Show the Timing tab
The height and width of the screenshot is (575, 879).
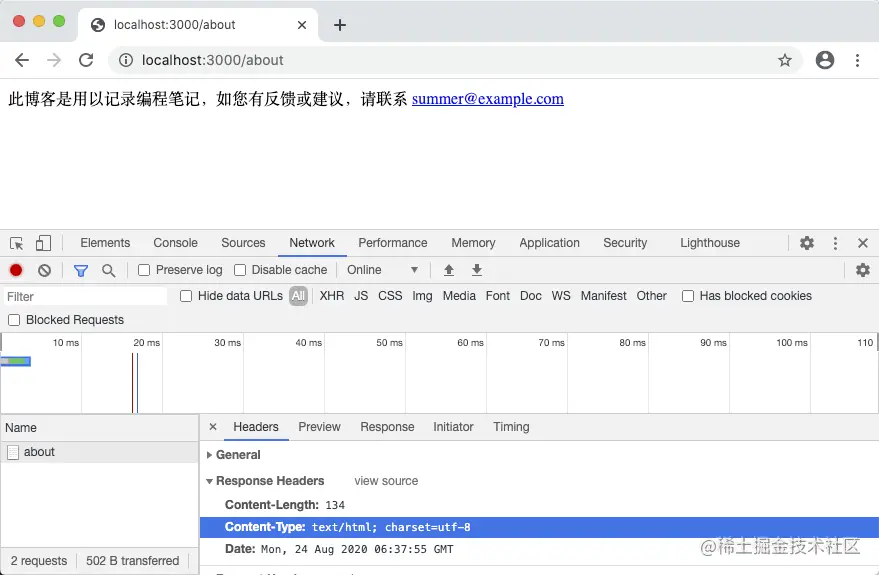(x=511, y=426)
